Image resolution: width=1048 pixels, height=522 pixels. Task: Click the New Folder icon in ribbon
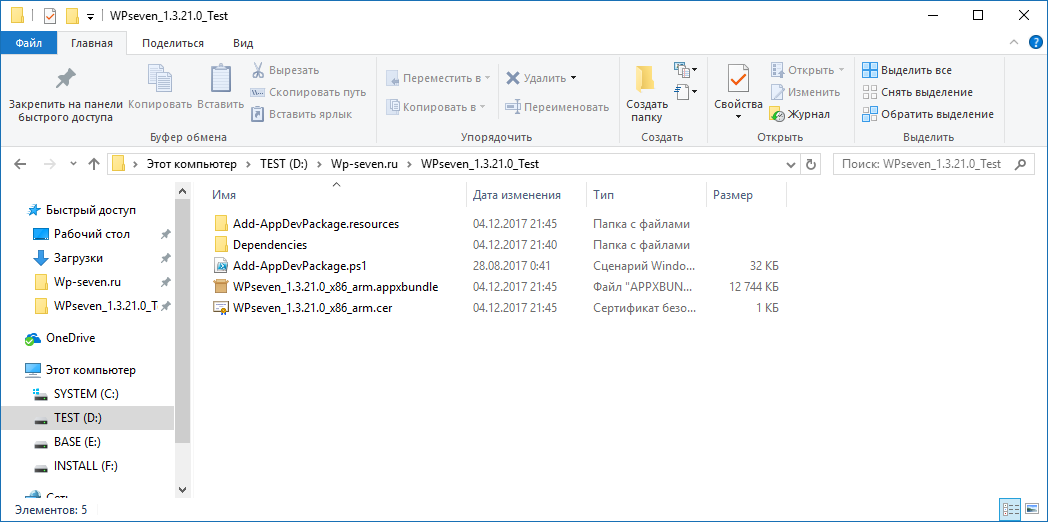646,80
